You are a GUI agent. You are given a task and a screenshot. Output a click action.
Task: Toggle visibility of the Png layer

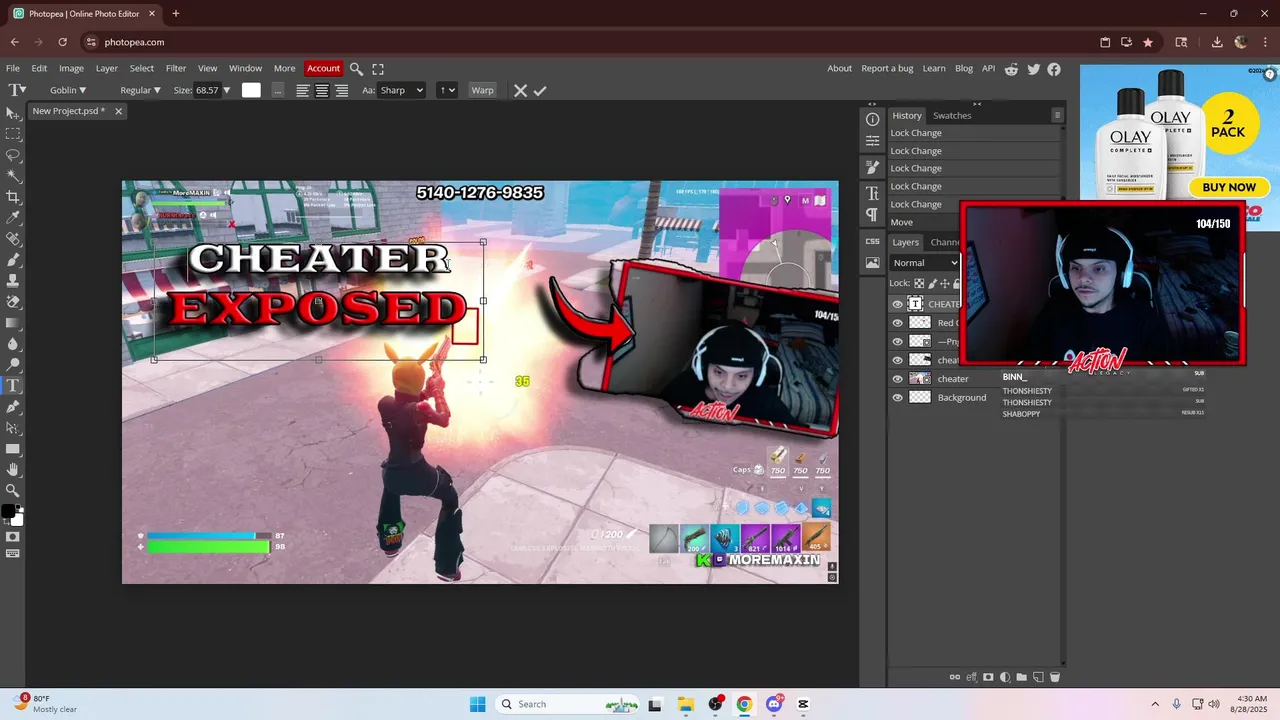[x=897, y=341]
